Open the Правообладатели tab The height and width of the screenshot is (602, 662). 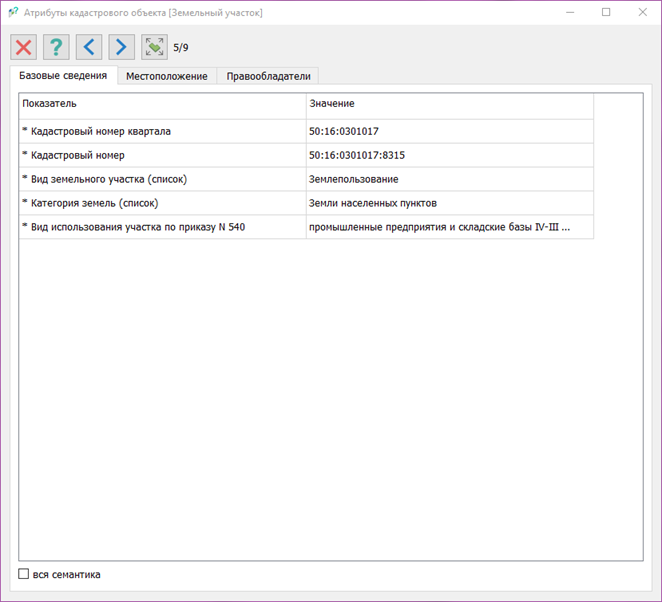(268, 76)
